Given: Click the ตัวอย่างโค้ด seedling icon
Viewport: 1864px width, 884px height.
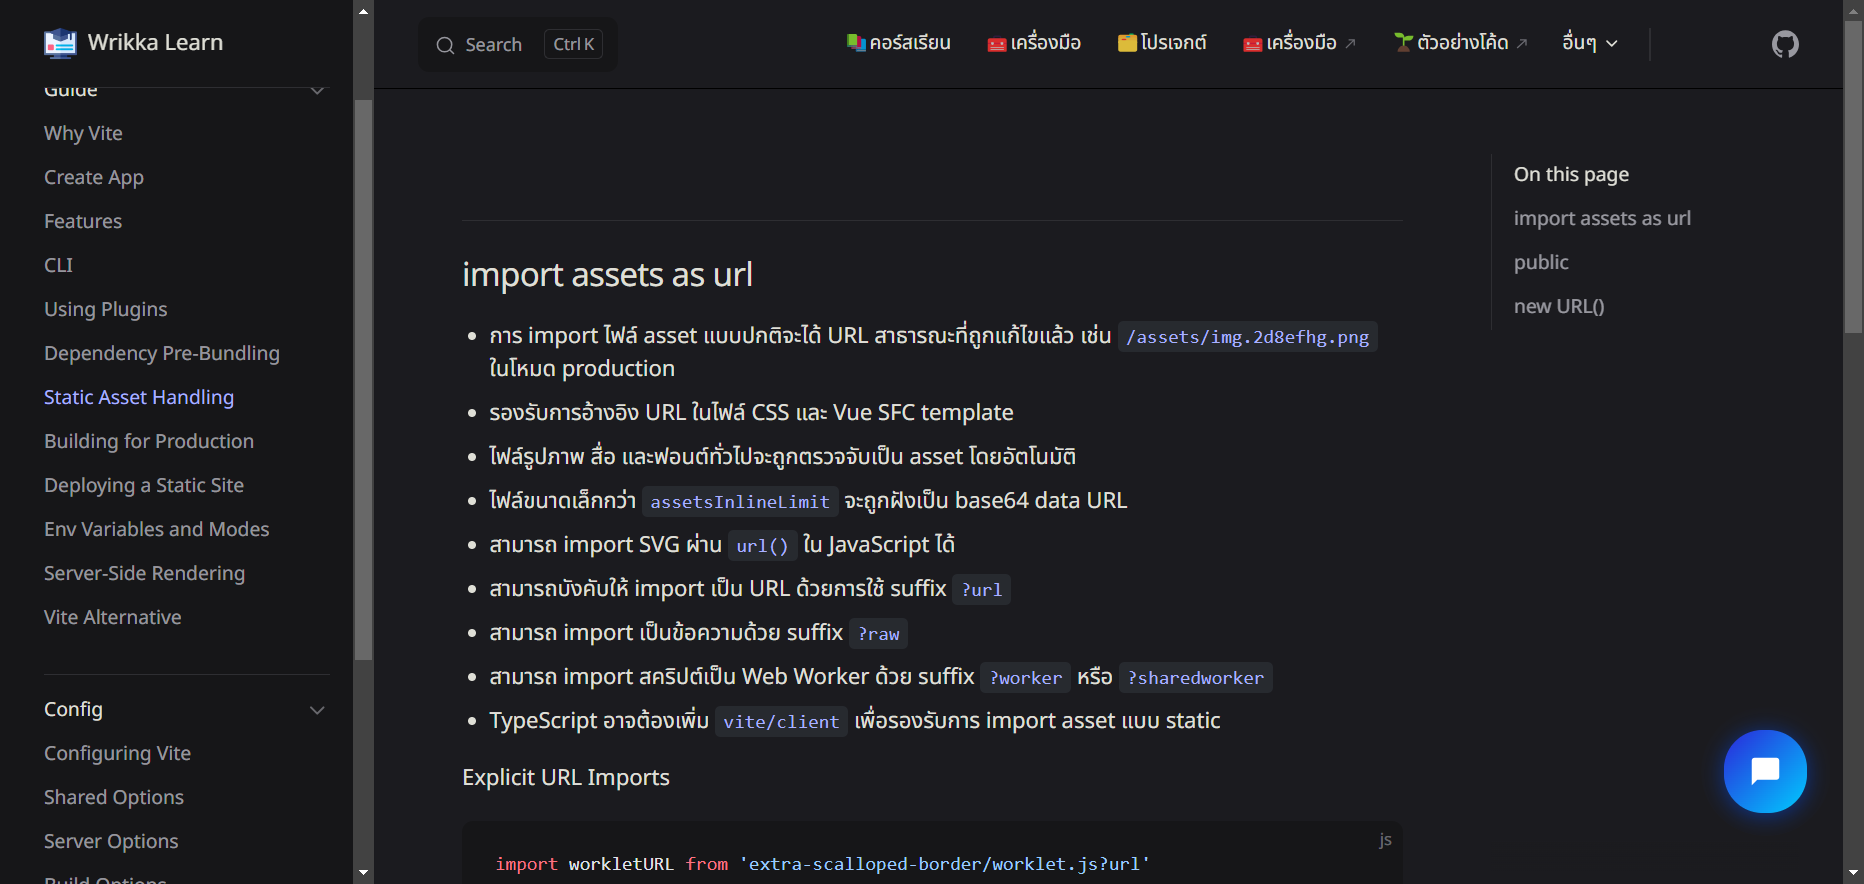Looking at the screenshot, I should 1404,43.
